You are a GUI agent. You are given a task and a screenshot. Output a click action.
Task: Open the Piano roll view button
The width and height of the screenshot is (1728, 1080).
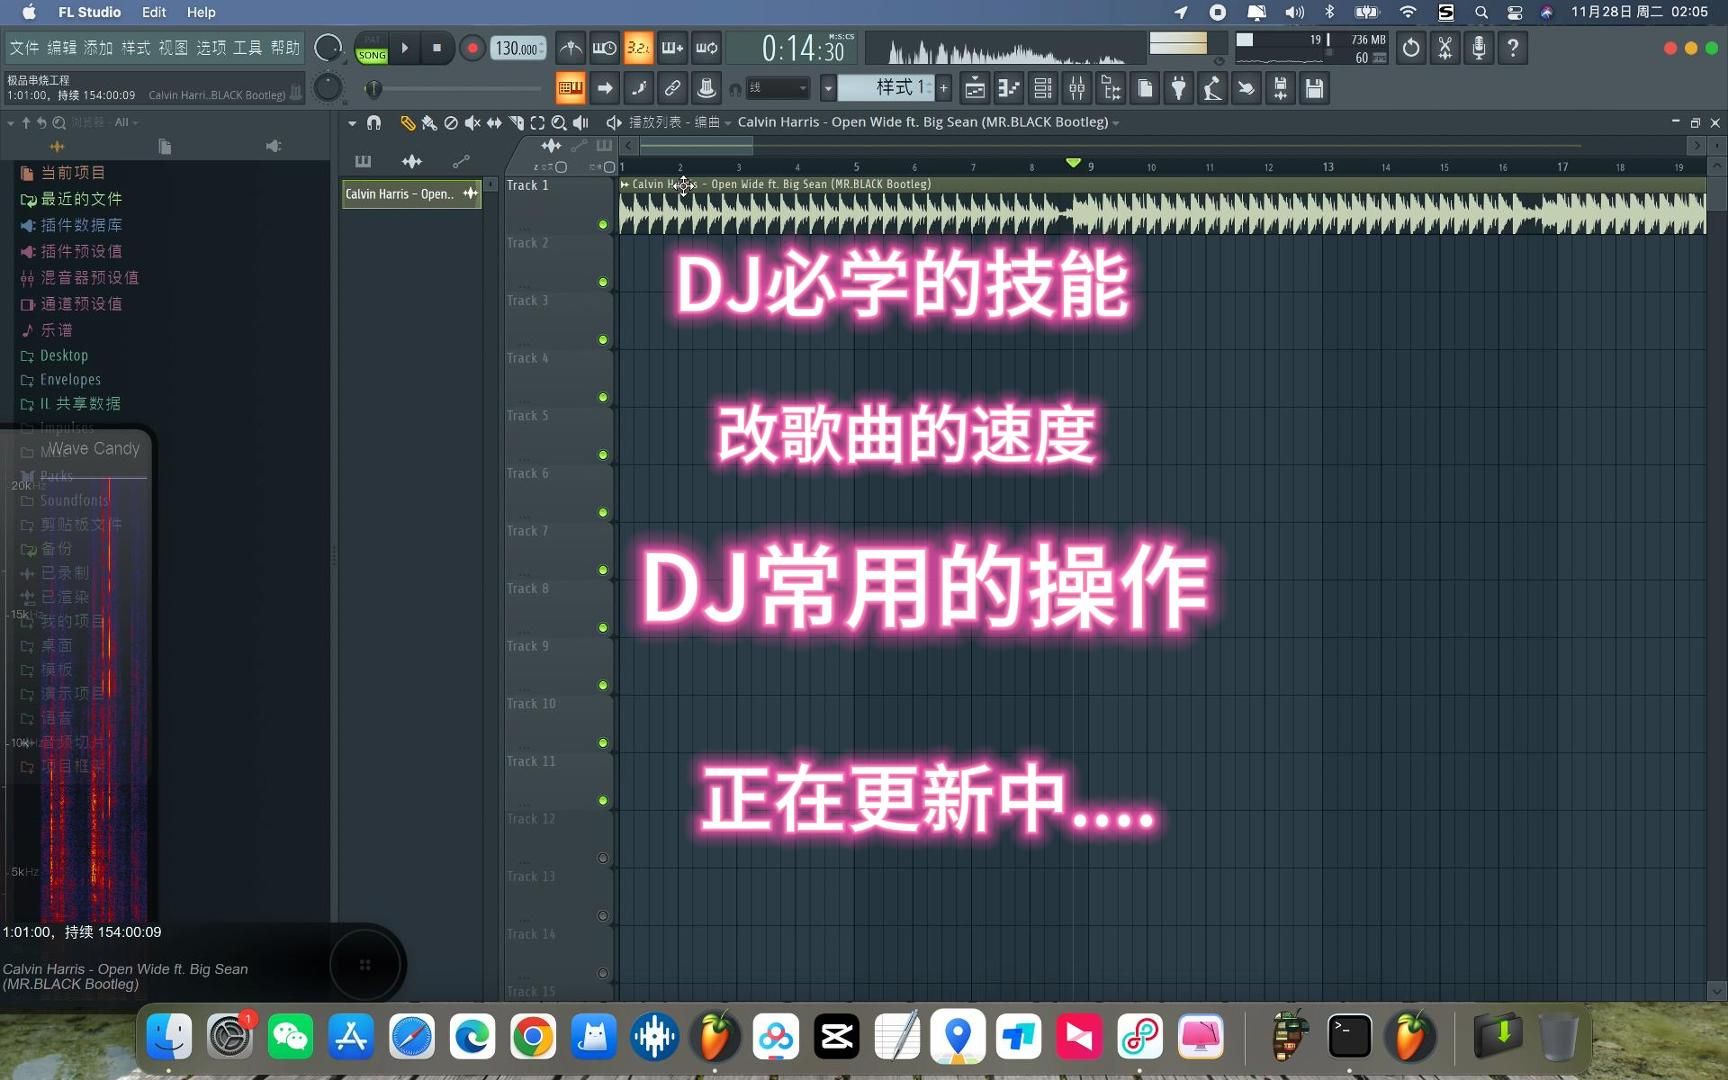[x=1009, y=88]
